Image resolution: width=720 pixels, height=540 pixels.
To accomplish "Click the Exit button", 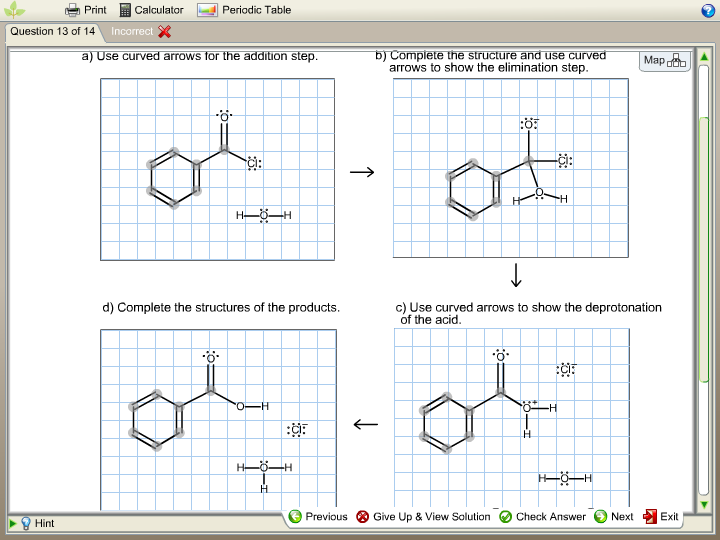I will (x=661, y=517).
